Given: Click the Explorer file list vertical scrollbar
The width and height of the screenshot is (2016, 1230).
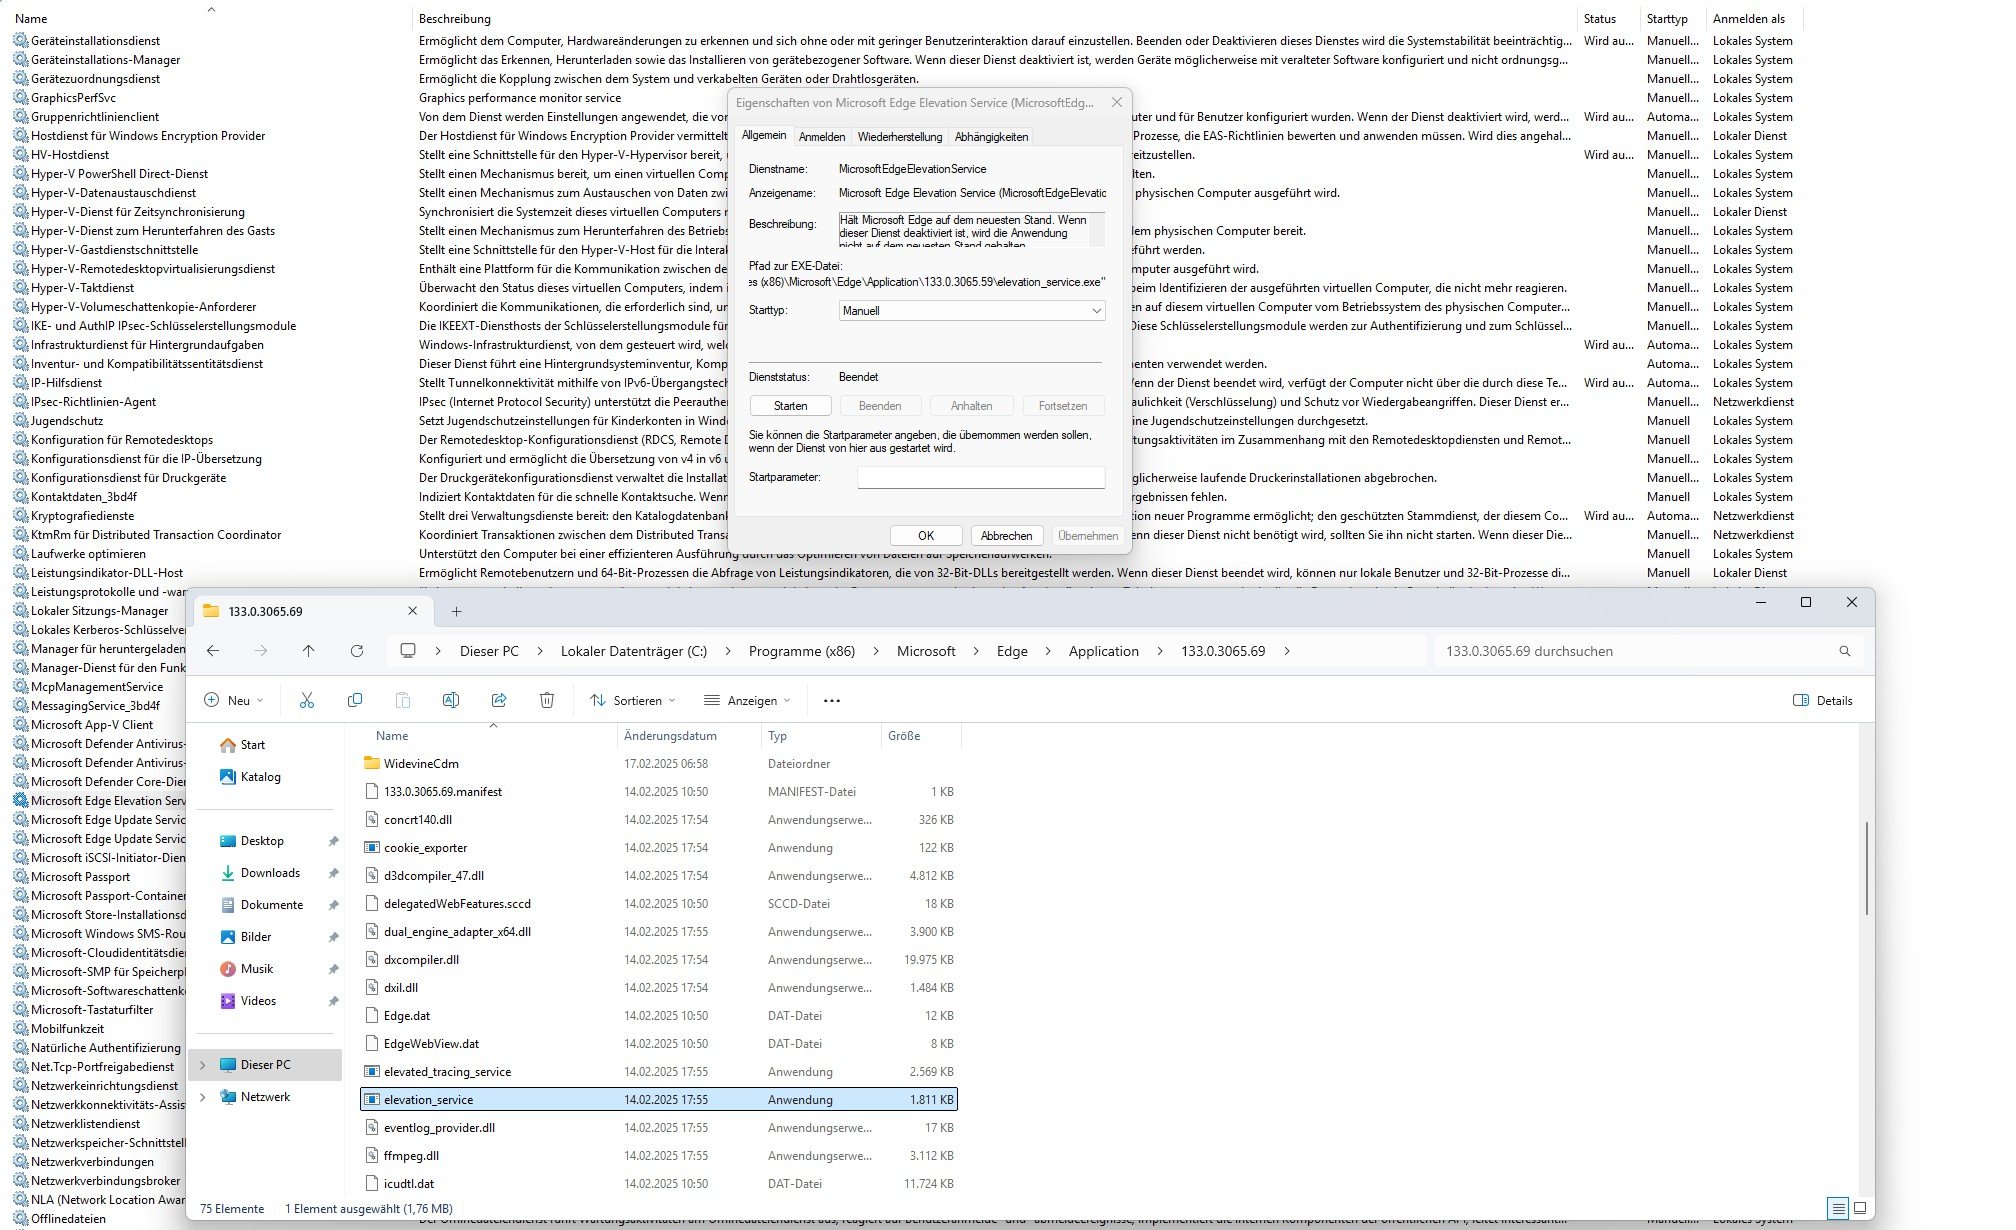Looking at the screenshot, I should 1866,867.
